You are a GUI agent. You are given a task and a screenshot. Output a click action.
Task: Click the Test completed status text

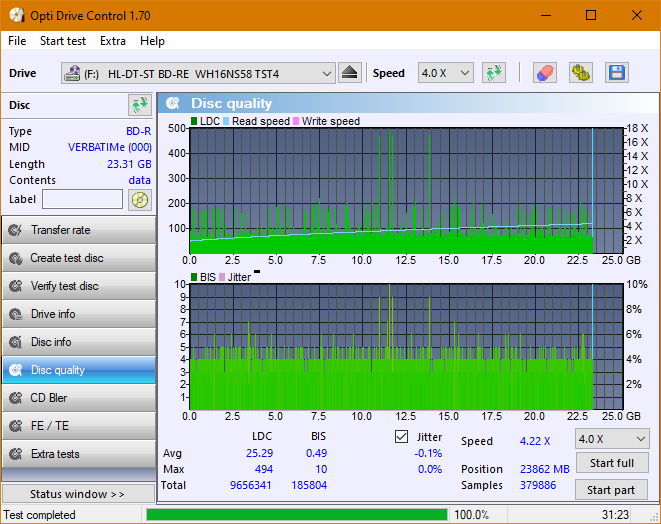(x=40, y=515)
